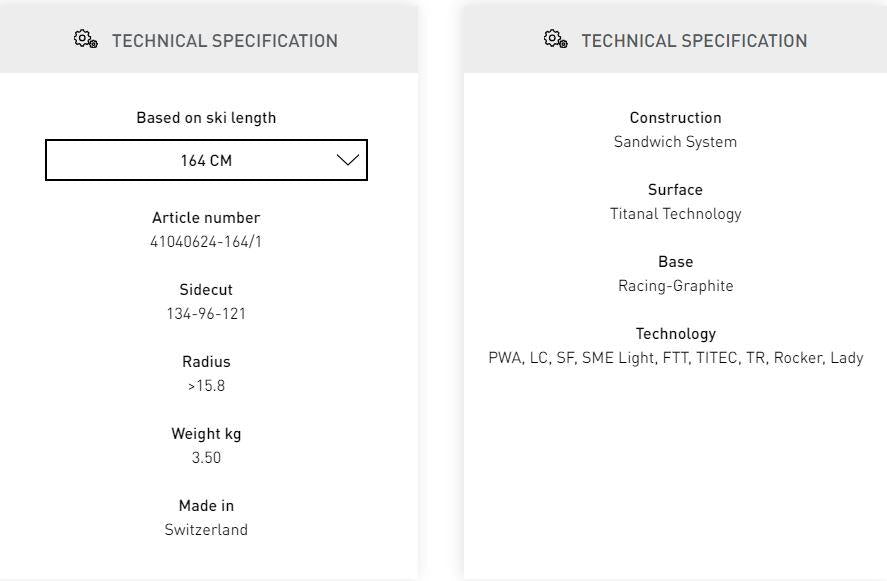Screen dimensions: 887x581
Task: Select article number 41040624-164/1 text
Action: 206,242
